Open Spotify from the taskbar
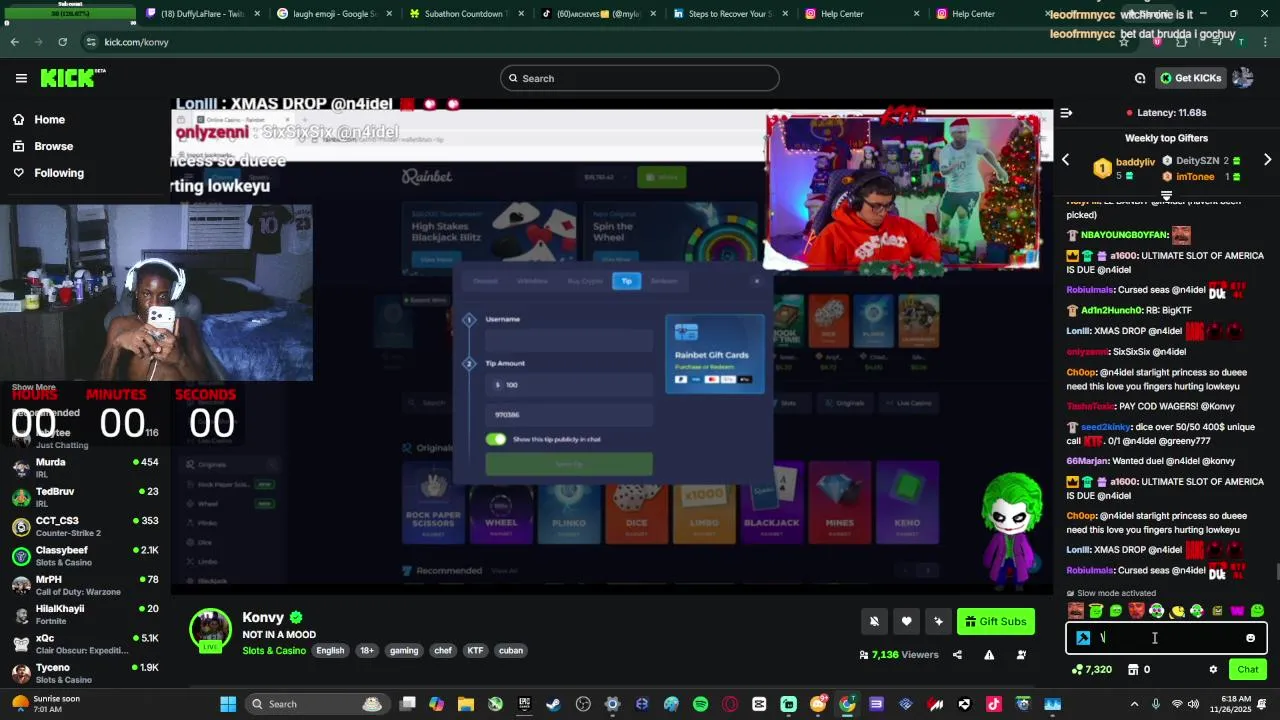Viewport: 1280px width, 720px height. pos(700,704)
